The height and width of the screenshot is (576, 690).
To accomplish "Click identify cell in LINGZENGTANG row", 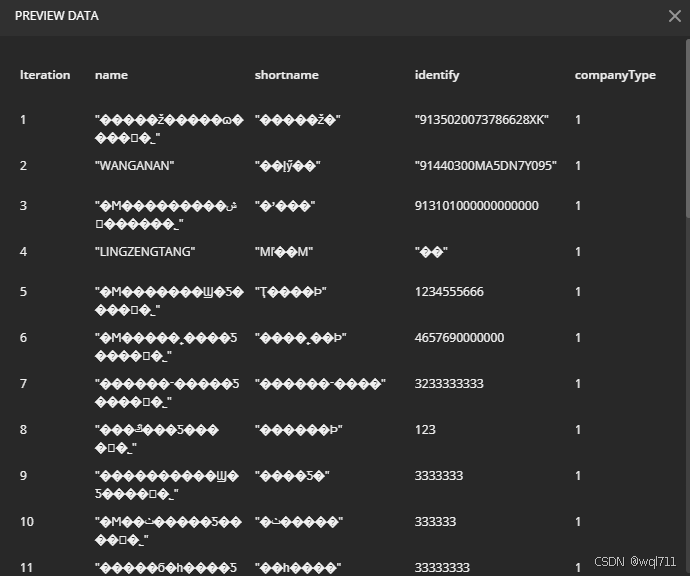I will (431, 252).
